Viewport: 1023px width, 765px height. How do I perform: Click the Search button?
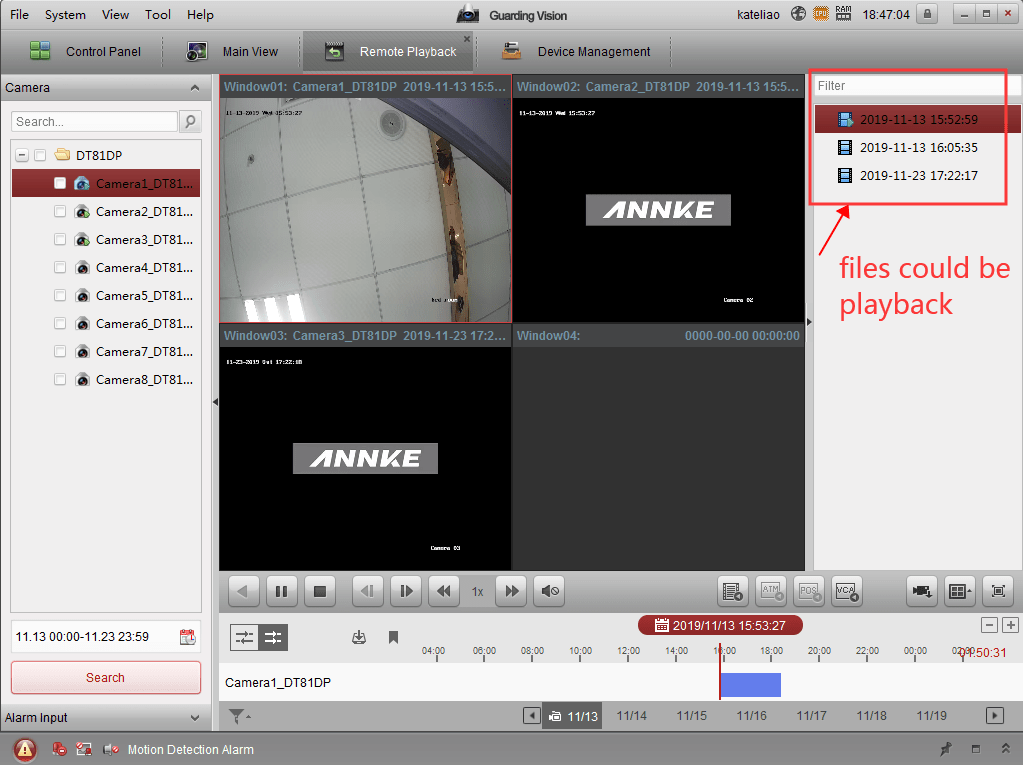(x=105, y=677)
